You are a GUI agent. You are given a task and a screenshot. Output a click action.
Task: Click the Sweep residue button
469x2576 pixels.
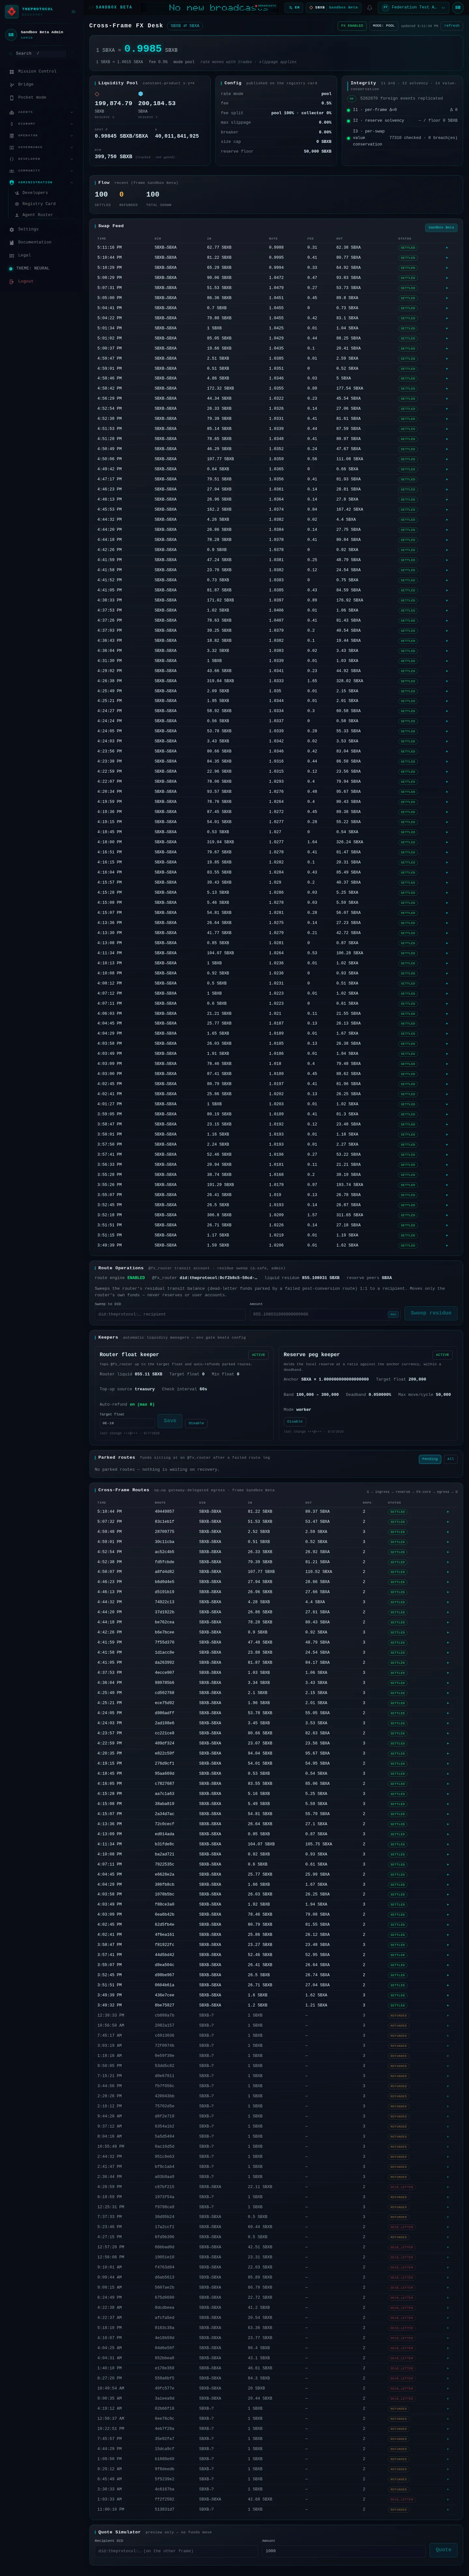(x=431, y=1313)
